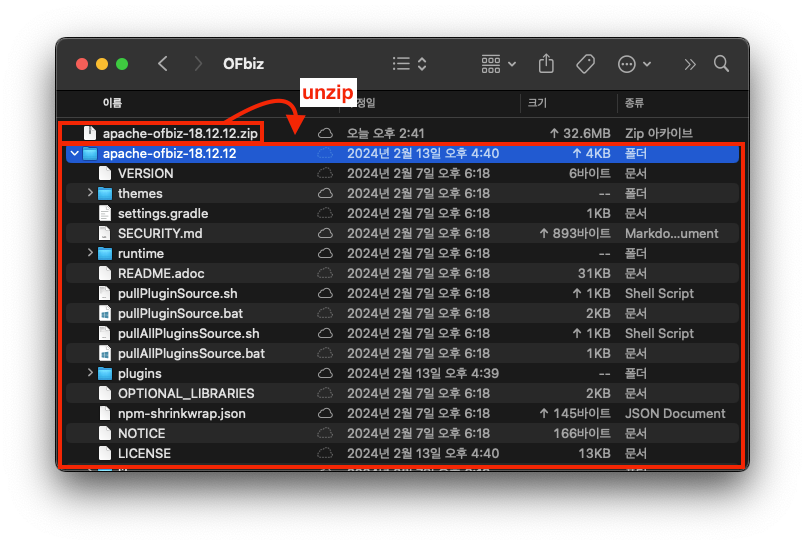Click the 13KB size of LICENSE
This screenshot has width=805, height=545.
[594, 454]
